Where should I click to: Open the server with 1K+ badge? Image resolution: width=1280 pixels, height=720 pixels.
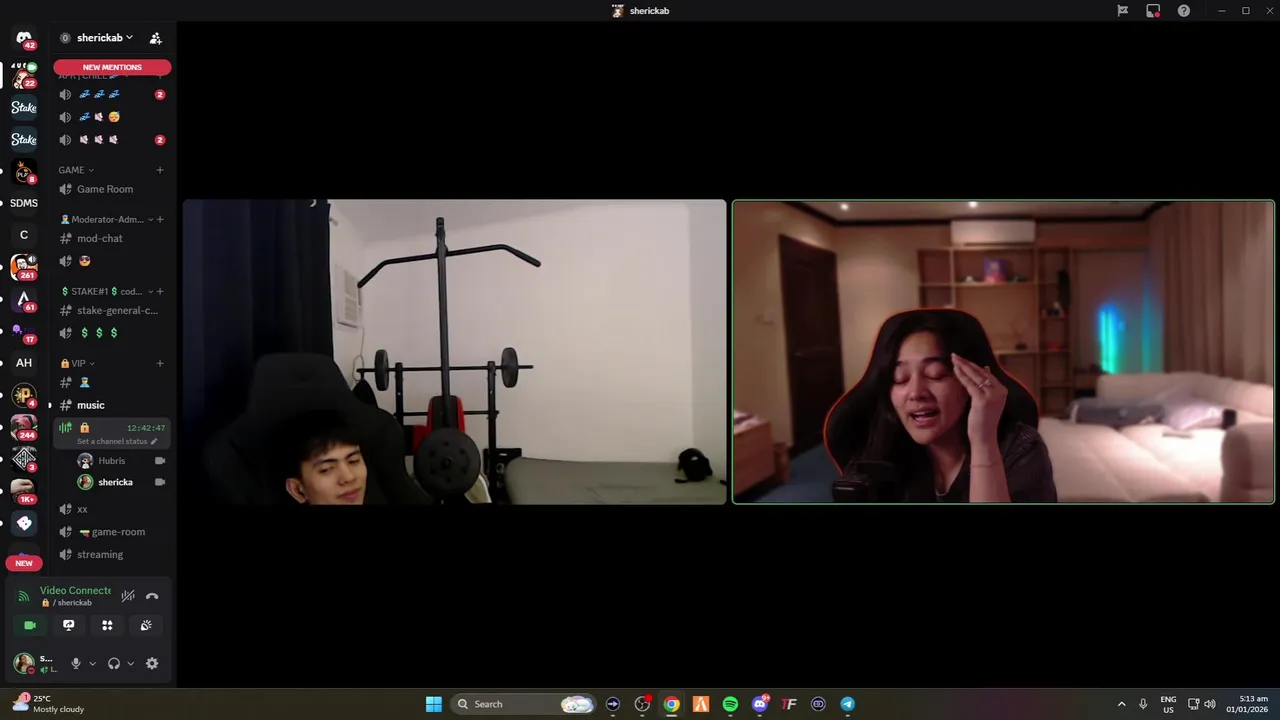[24, 490]
